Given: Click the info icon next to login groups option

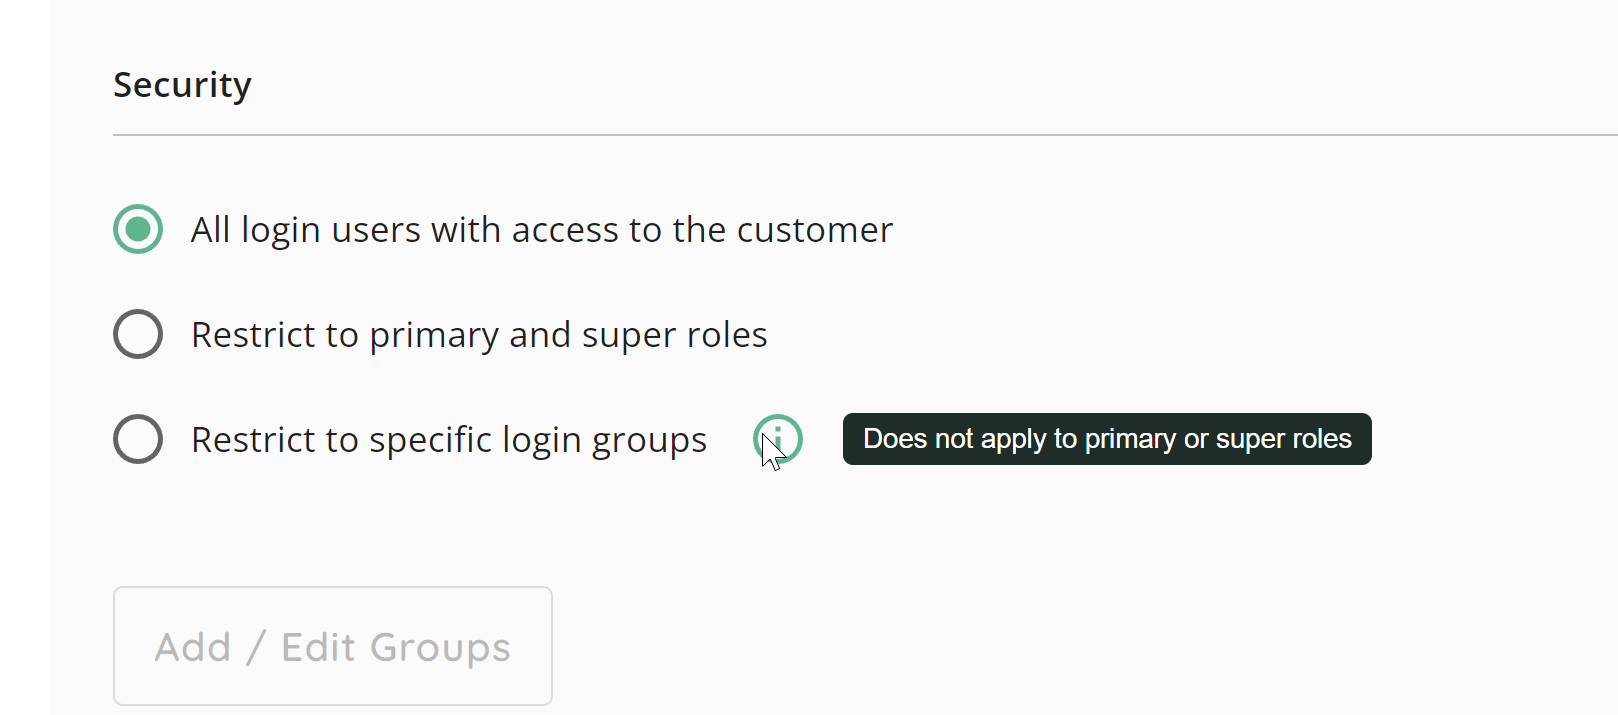Looking at the screenshot, I should click(x=778, y=439).
